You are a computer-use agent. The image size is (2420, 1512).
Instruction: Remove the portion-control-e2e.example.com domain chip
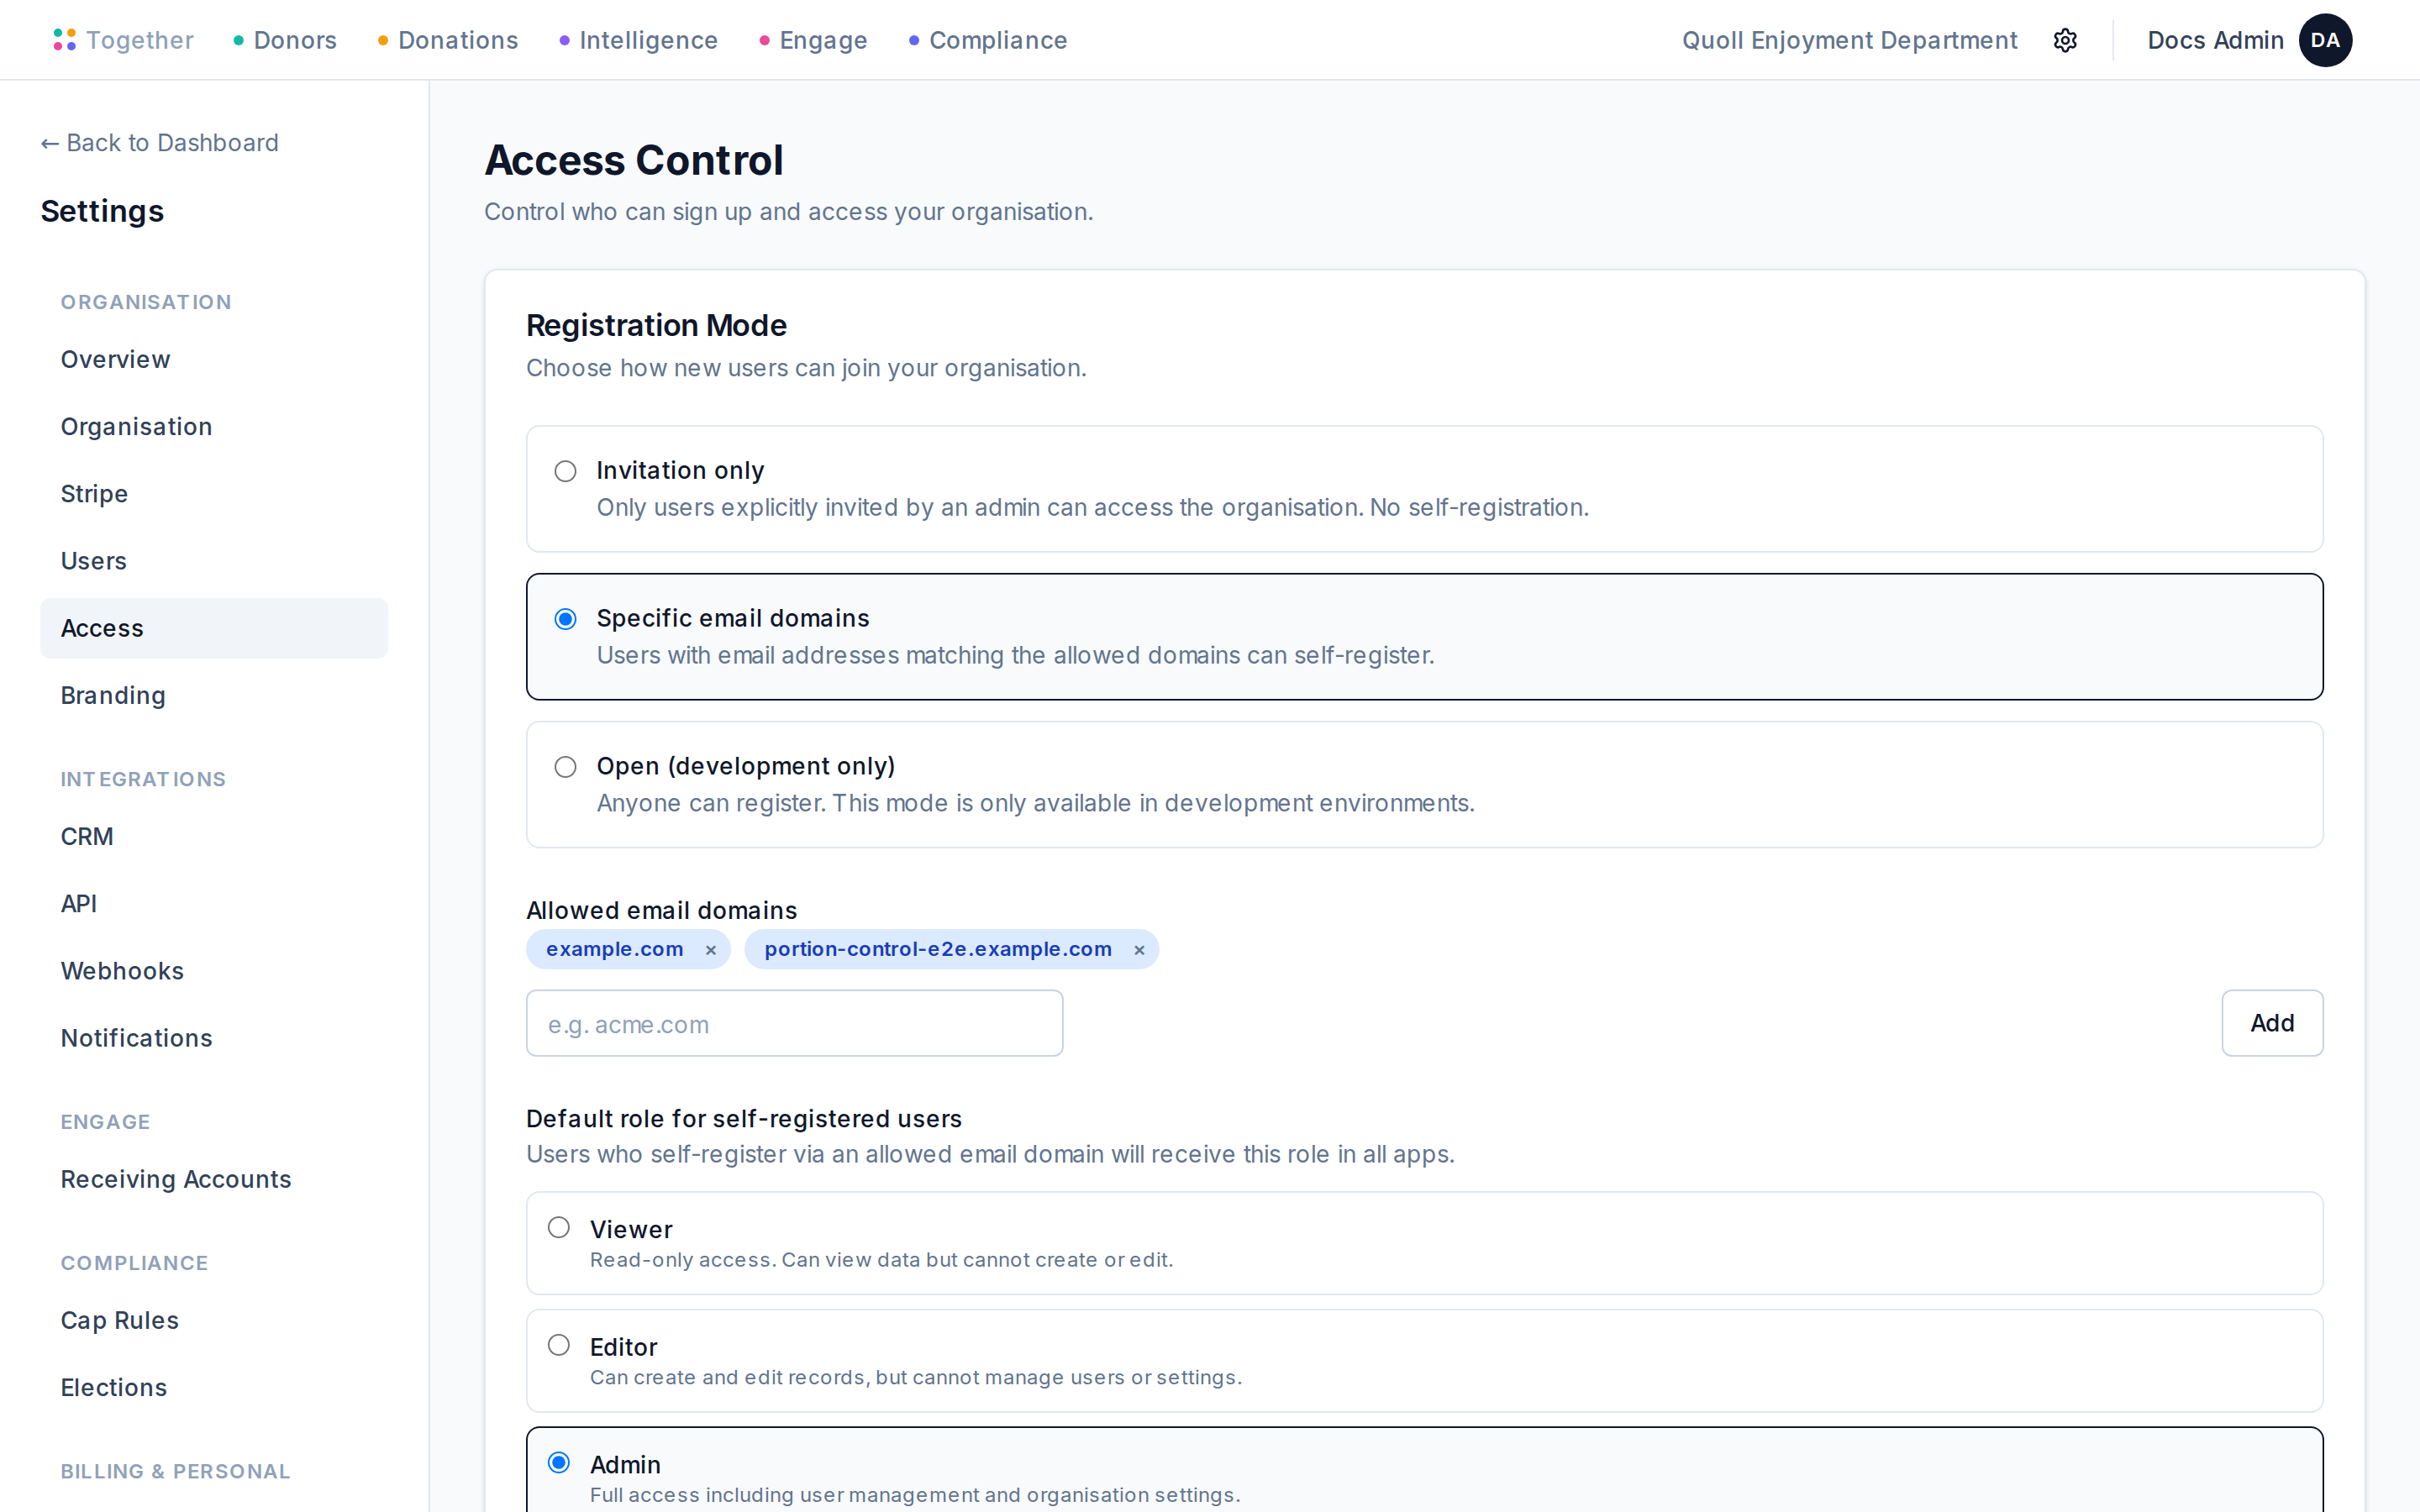pyautogui.click(x=1139, y=950)
